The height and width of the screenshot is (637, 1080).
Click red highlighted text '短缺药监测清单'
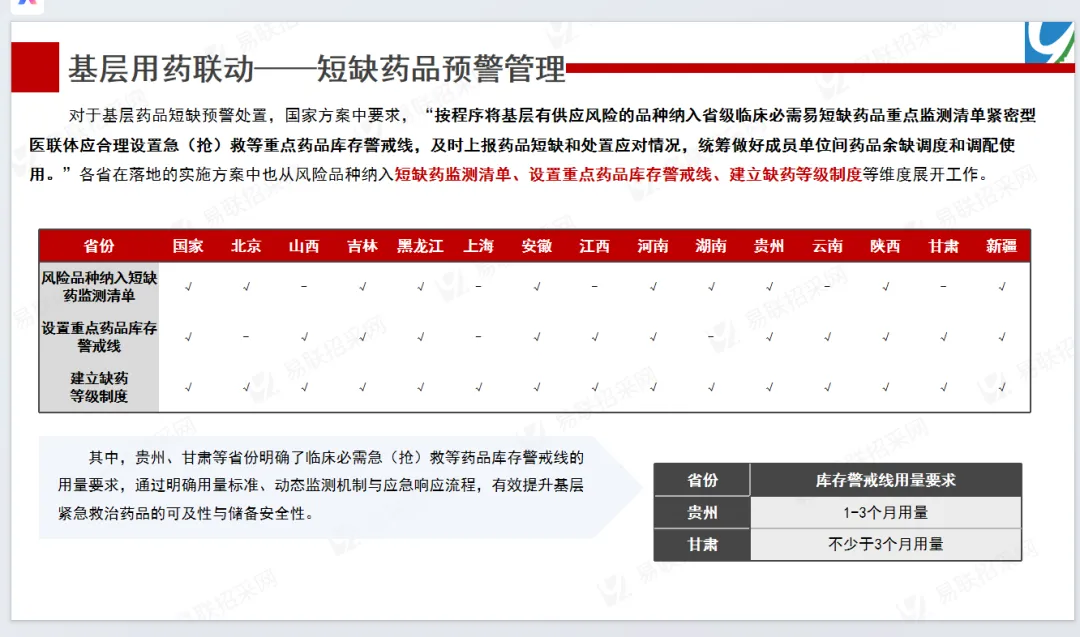[x=453, y=175]
